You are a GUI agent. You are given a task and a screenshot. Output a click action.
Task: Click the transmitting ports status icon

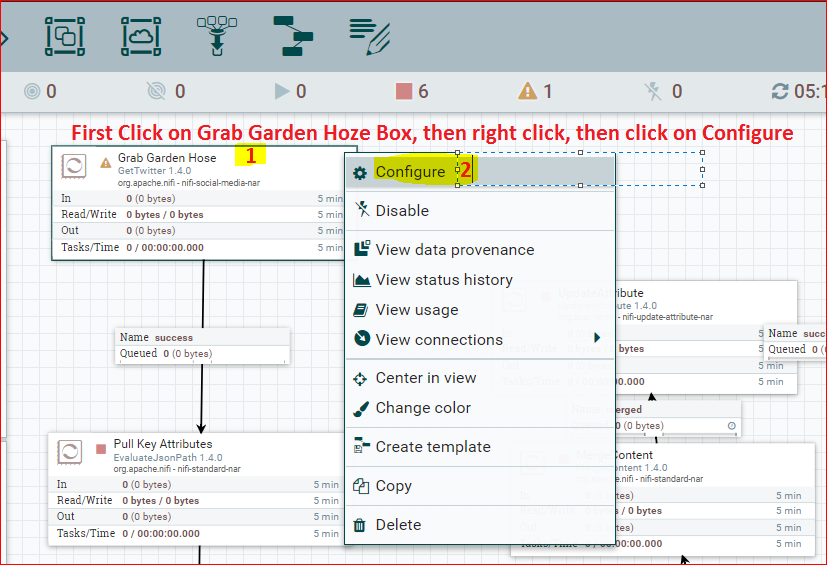[32, 91]
